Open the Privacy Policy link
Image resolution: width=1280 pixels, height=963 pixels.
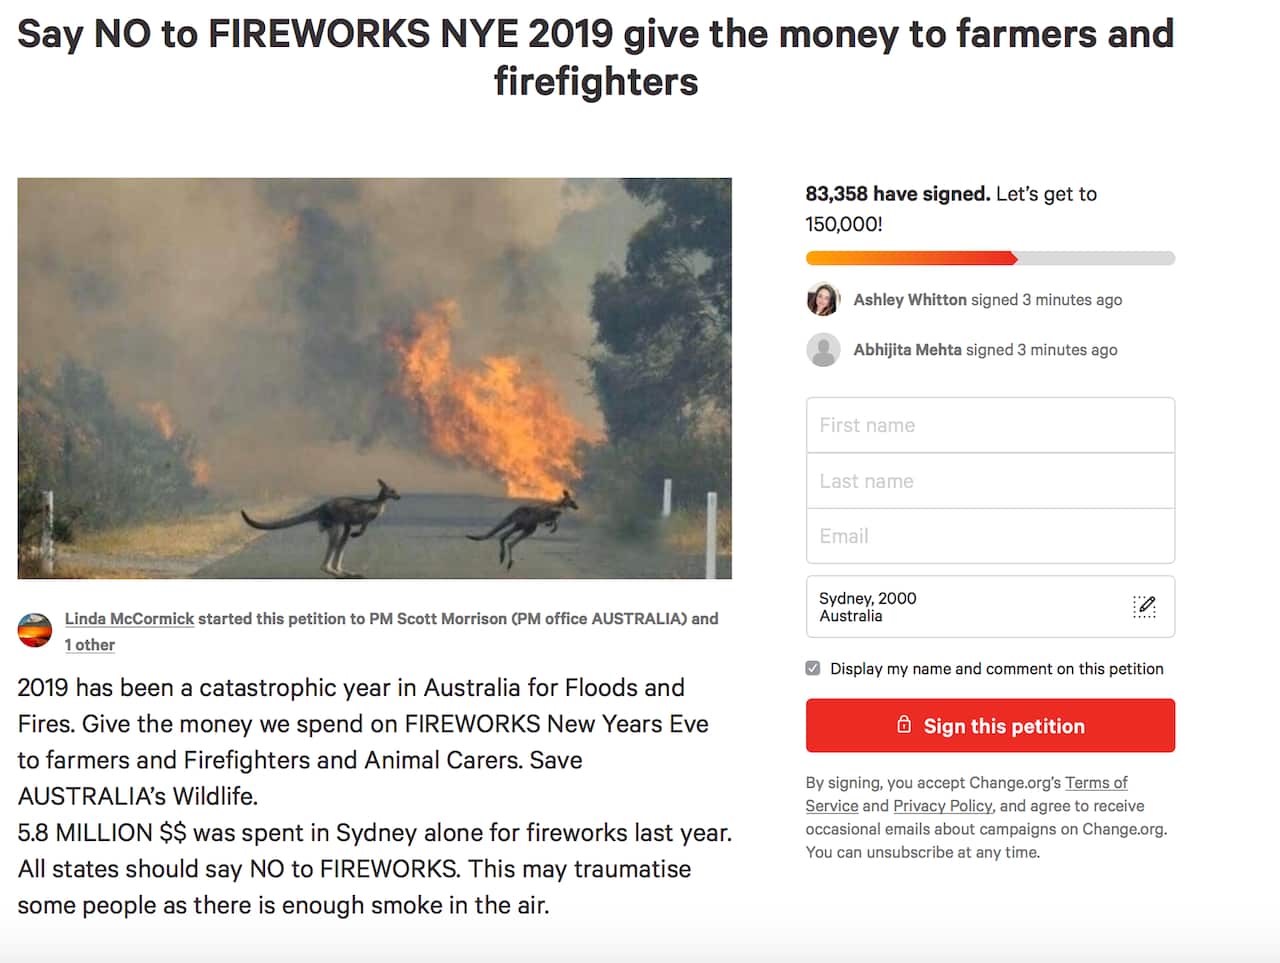tap(942, 806)
